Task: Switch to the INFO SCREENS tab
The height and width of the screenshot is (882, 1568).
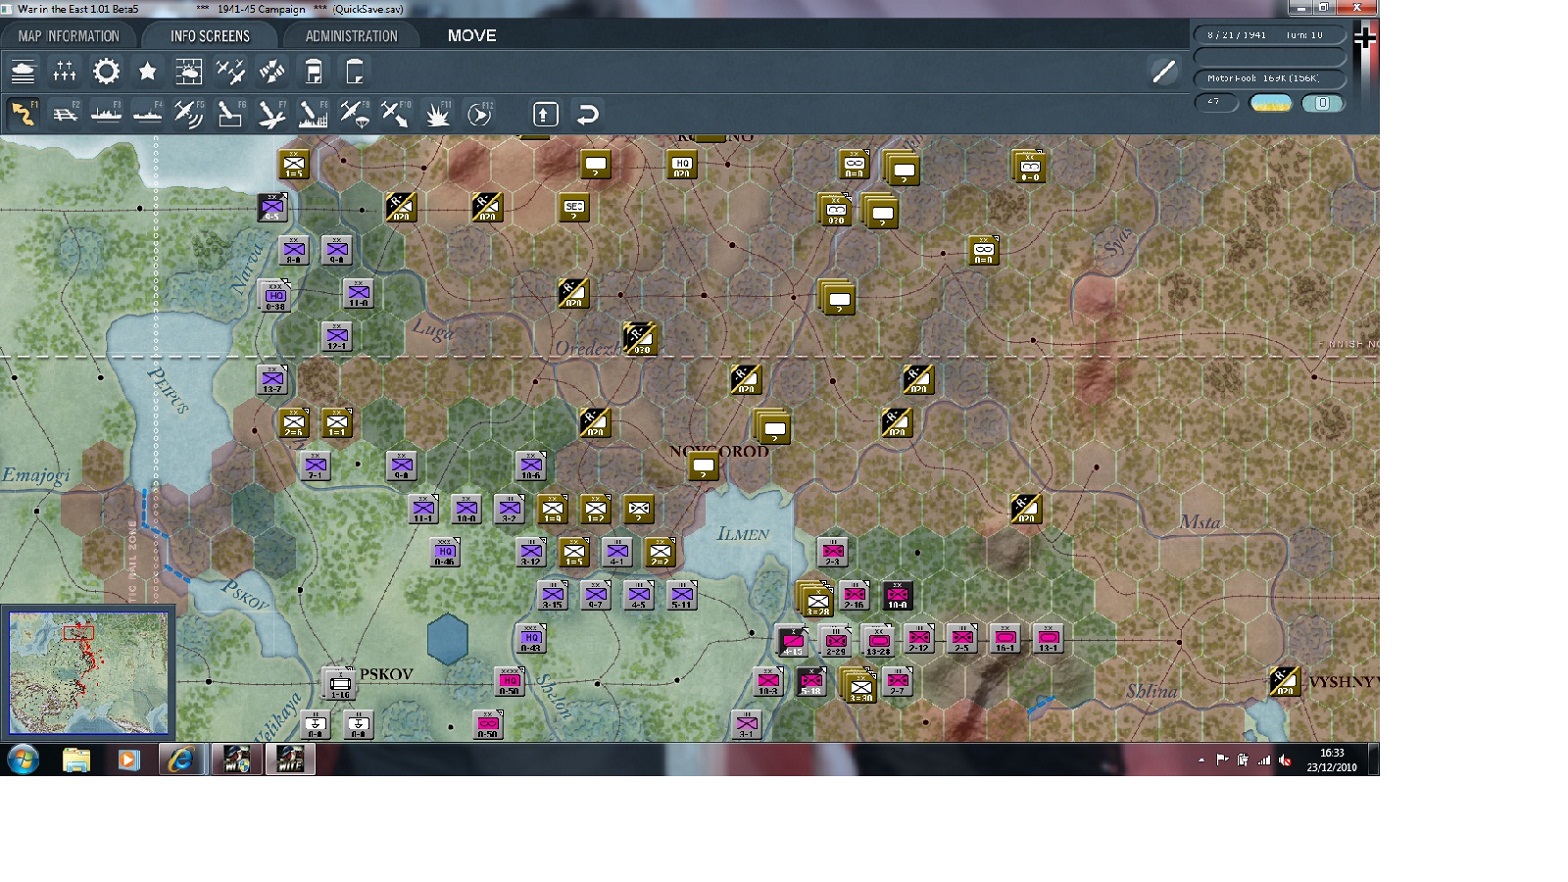Action: (x=210, y=36)
